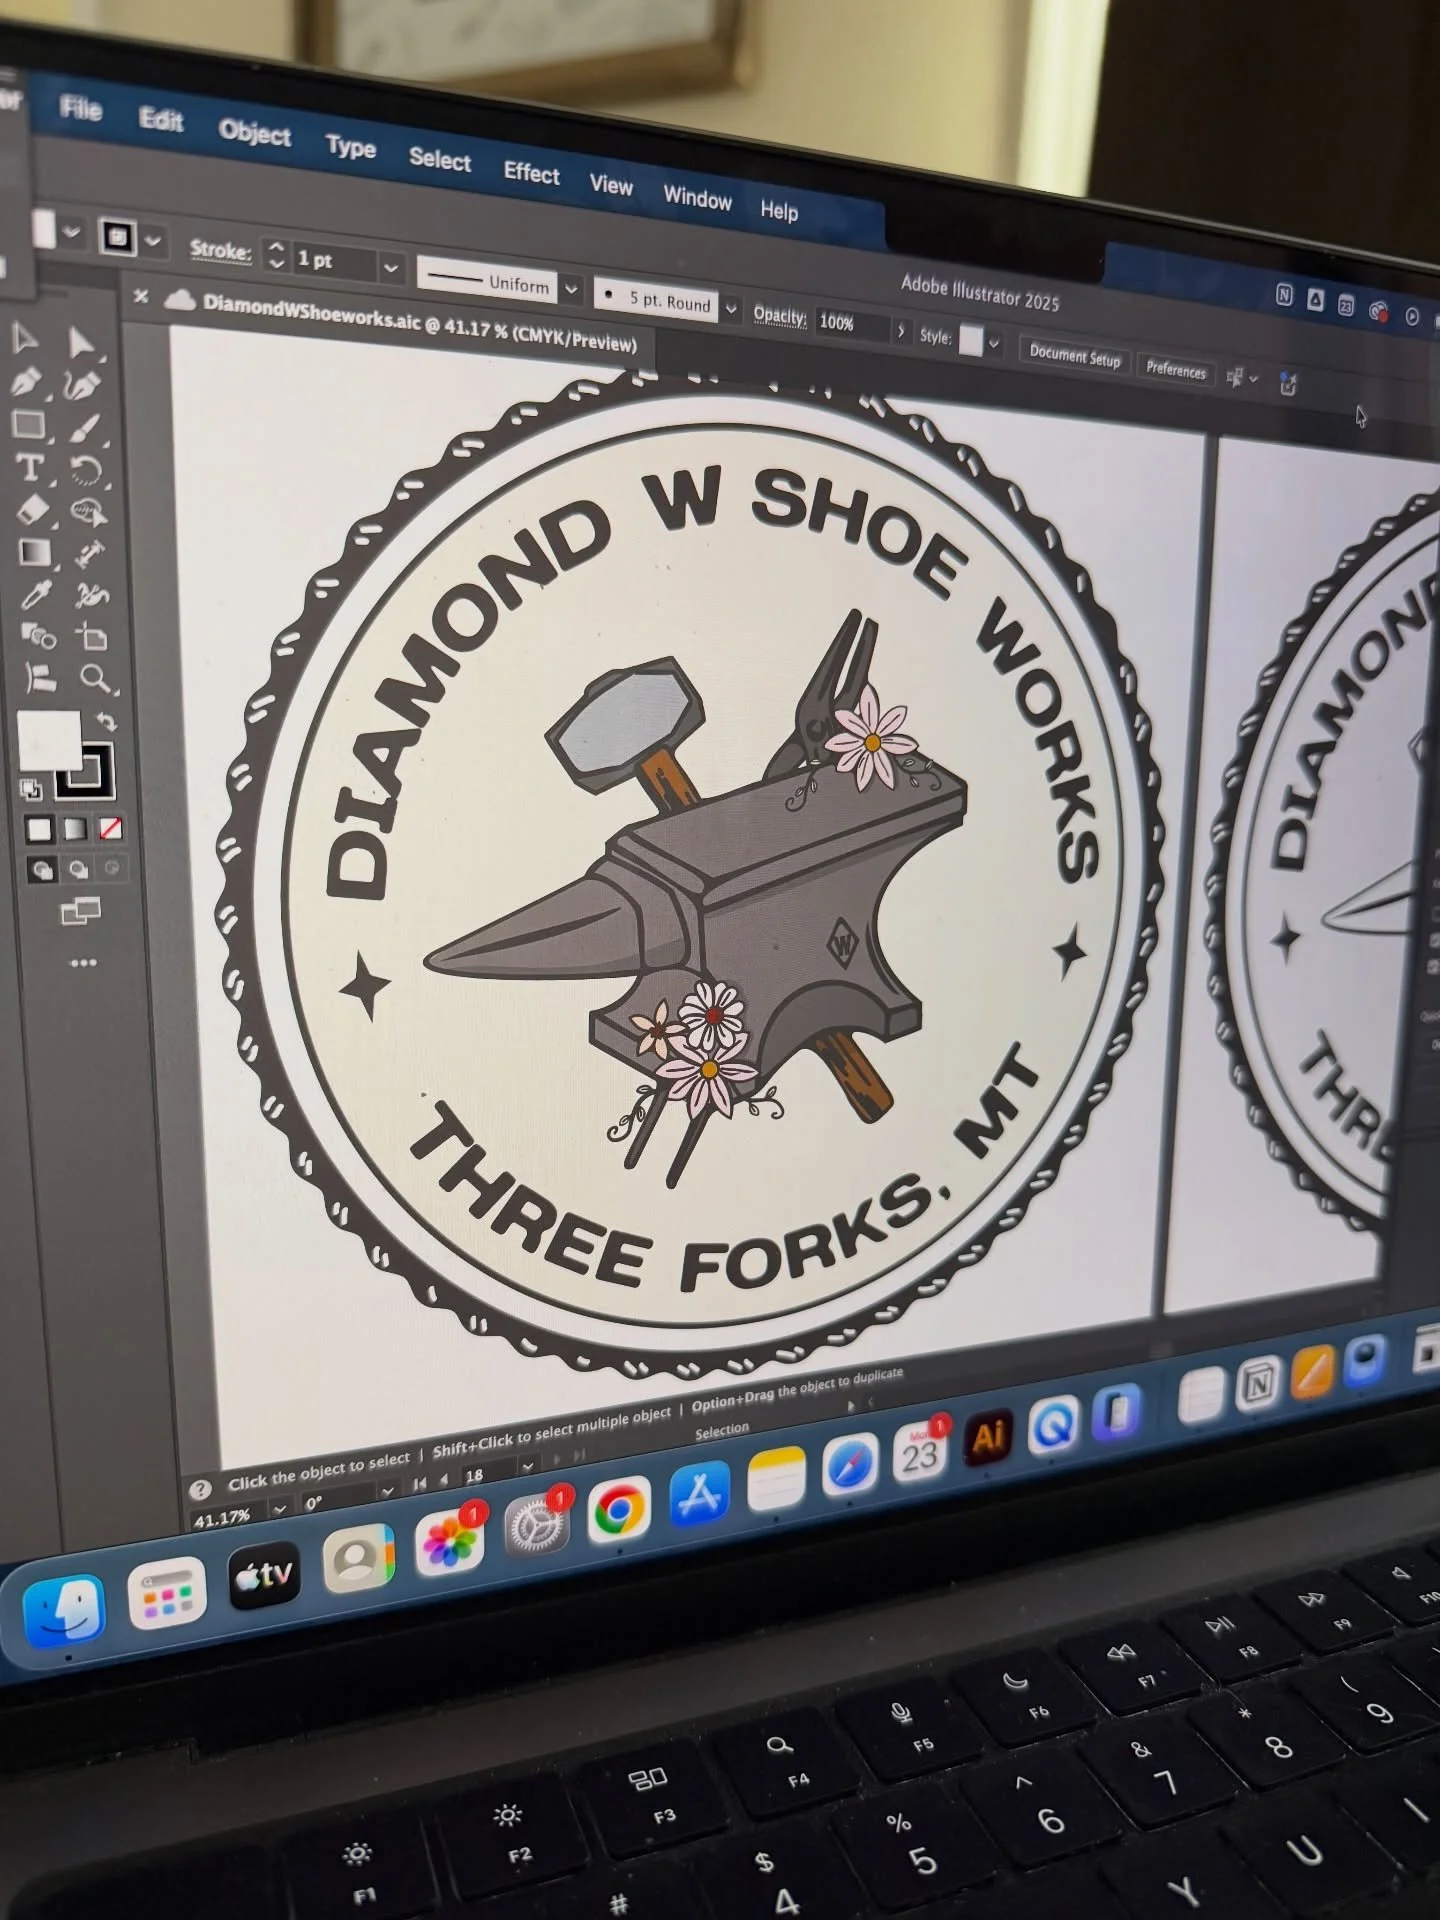This screenshot has width=1440, height=1920.
Task: Open Google Chrome from the Dock
Action: click(x=619, y=1509)
